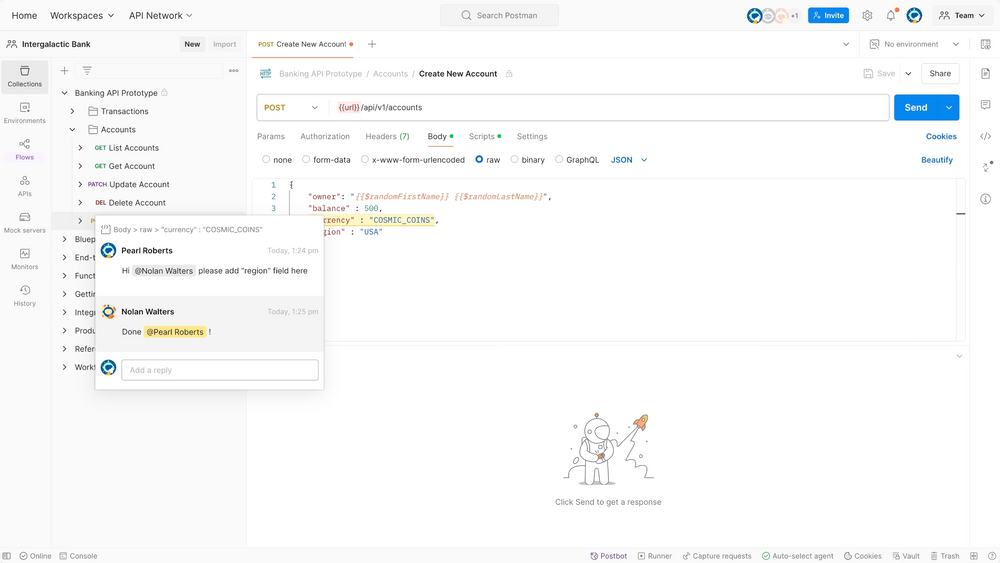
Task: Expand the Transactions folder
Action: click(73, 111)
